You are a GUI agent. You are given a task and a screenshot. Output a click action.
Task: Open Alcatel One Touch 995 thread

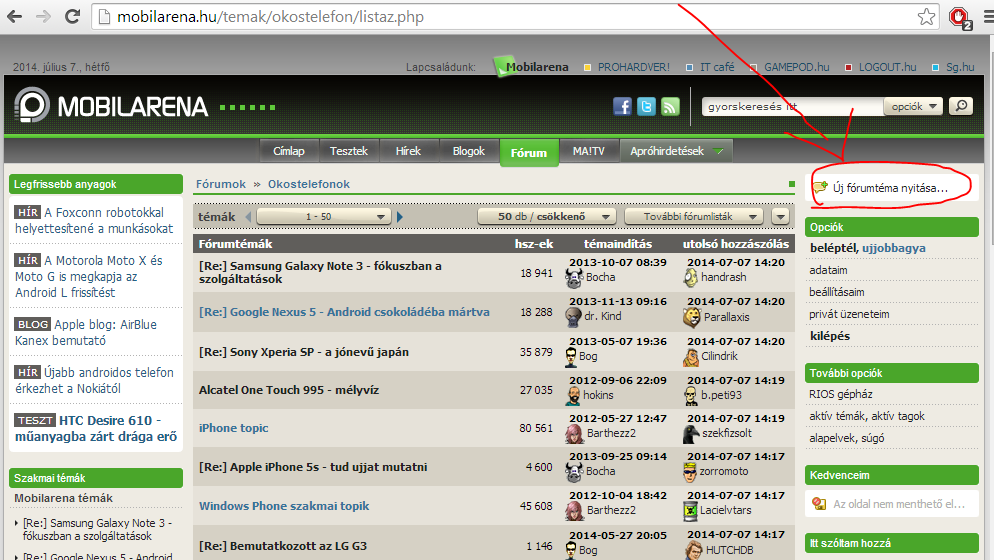[x=289, y=390]
